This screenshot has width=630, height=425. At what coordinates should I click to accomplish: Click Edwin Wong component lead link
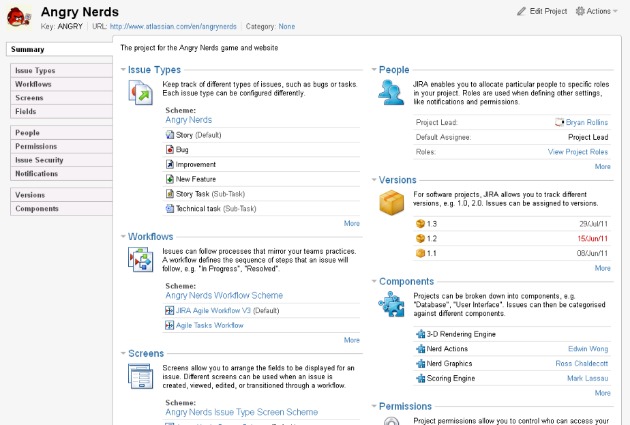click(588, 349)
